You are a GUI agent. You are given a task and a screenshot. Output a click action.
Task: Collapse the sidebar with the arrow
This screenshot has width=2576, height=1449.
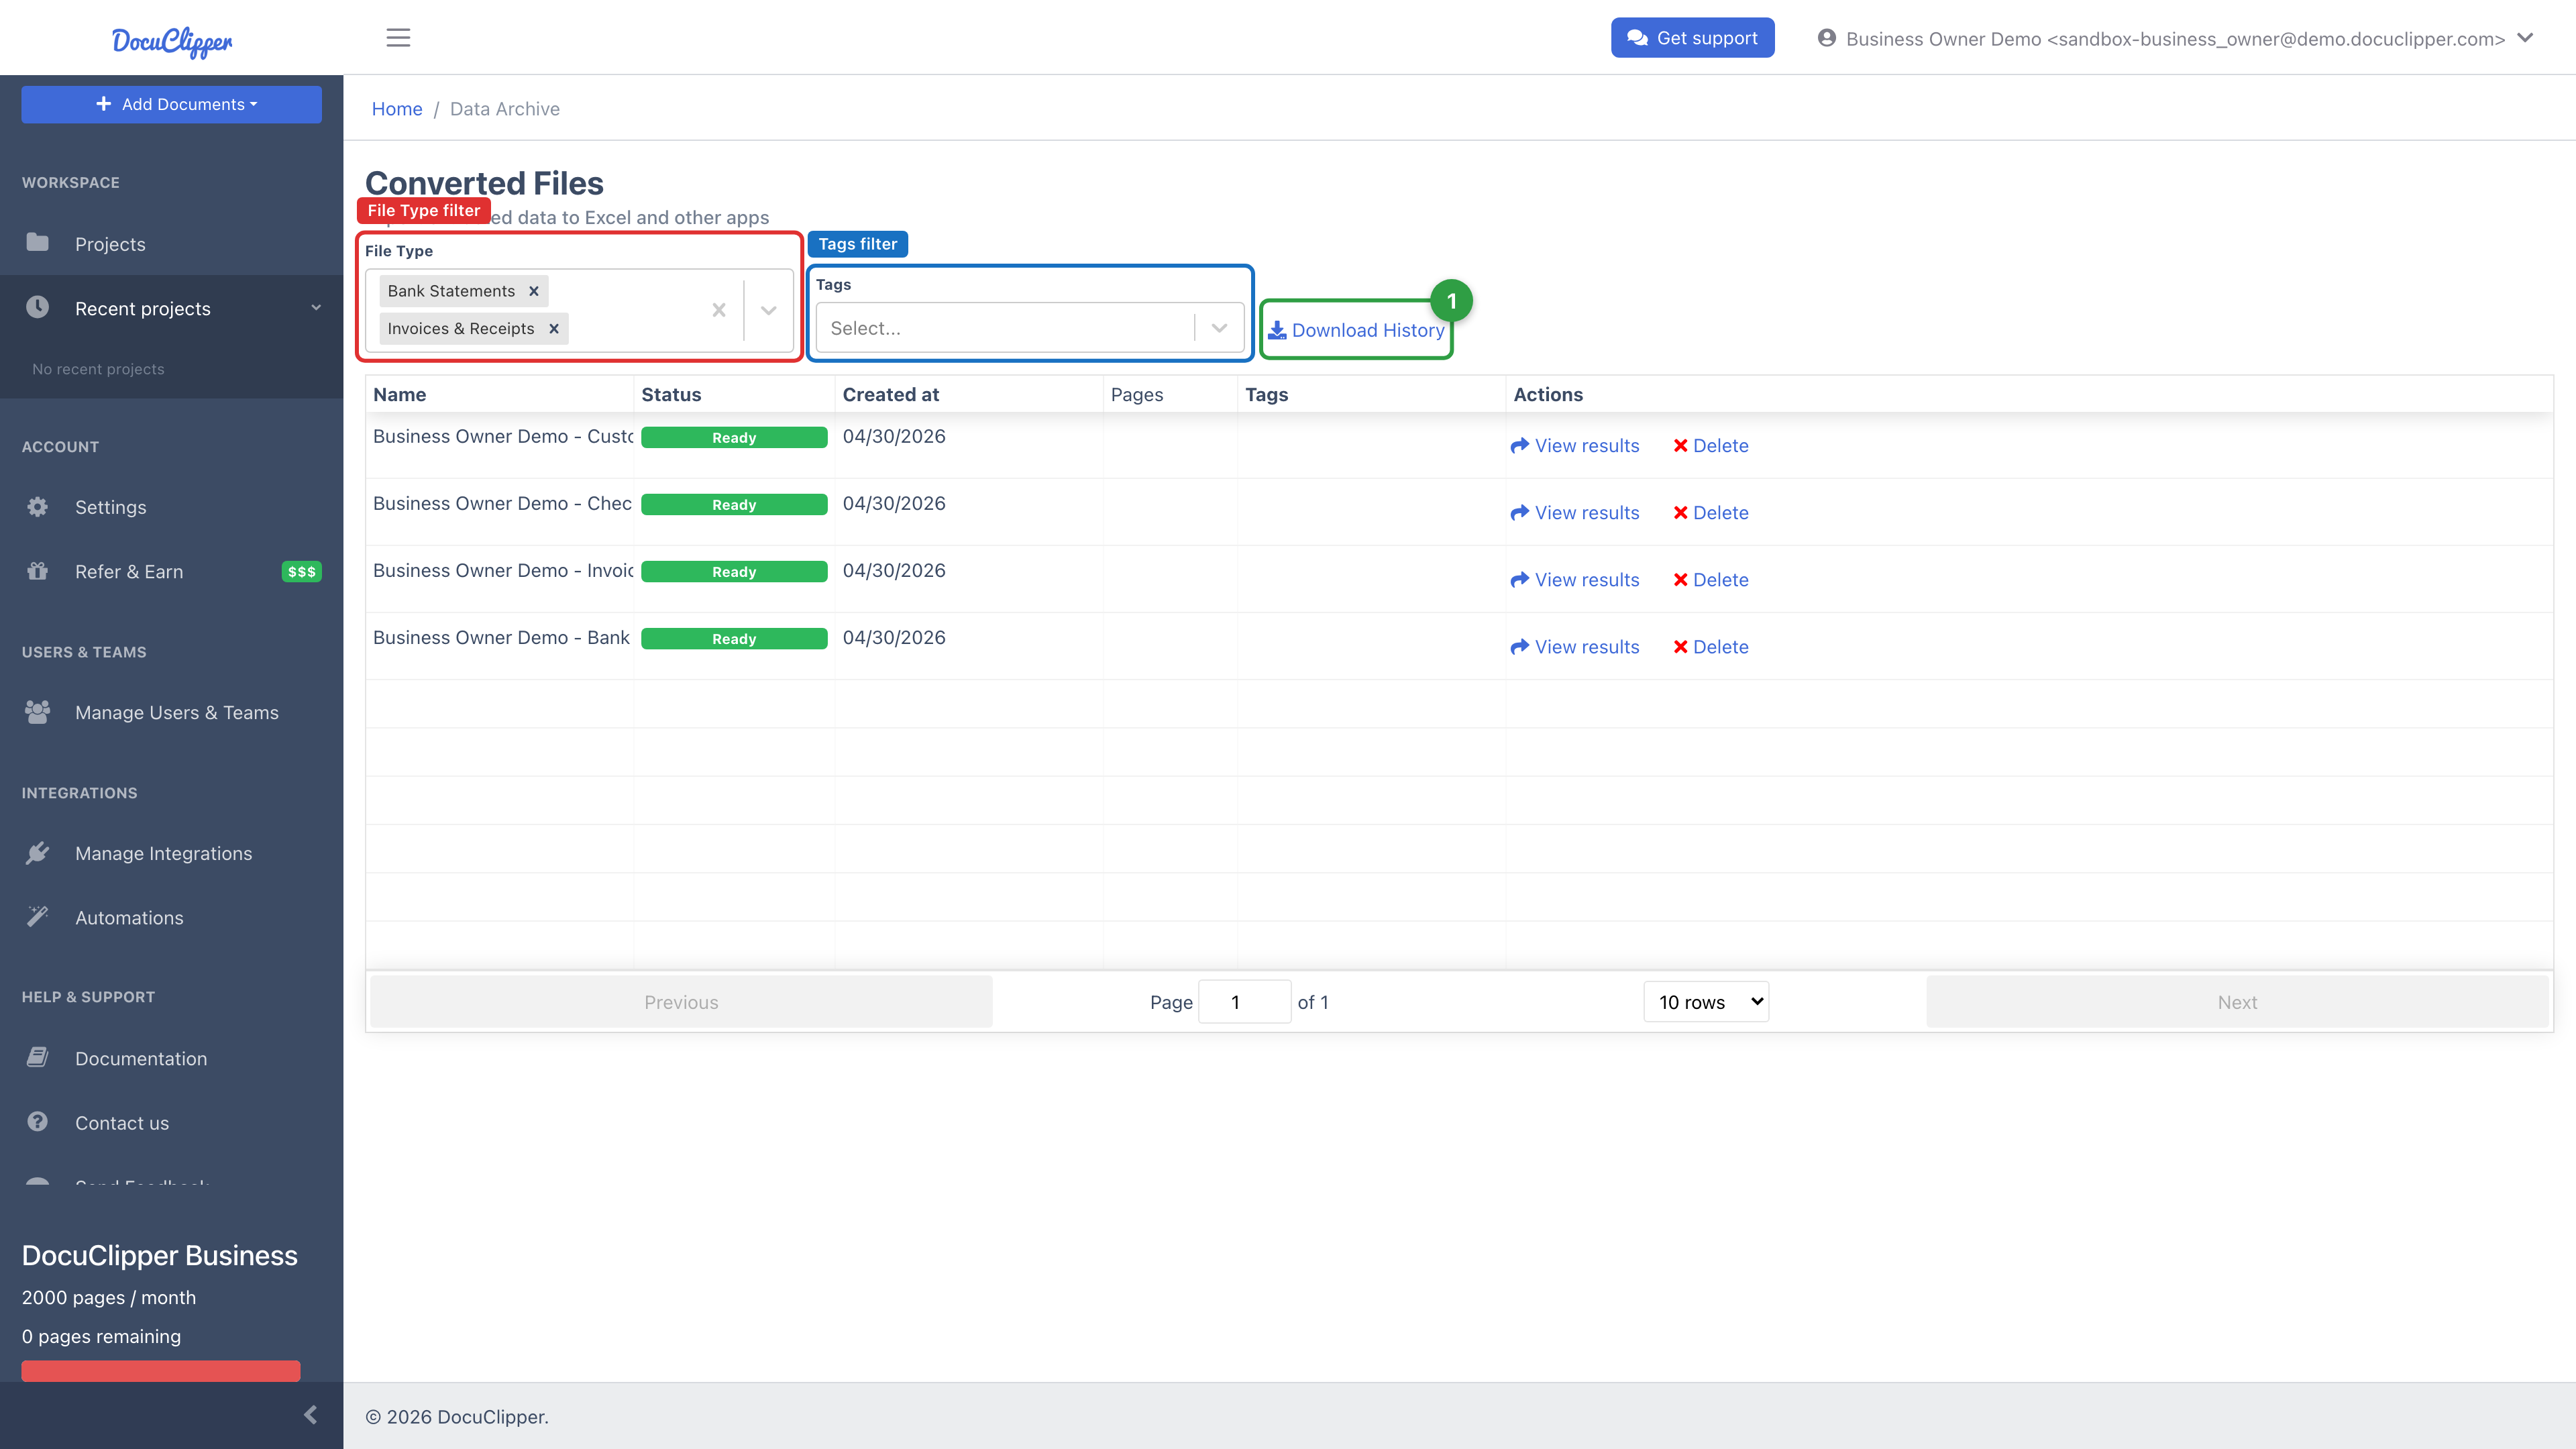[310, 1414]
